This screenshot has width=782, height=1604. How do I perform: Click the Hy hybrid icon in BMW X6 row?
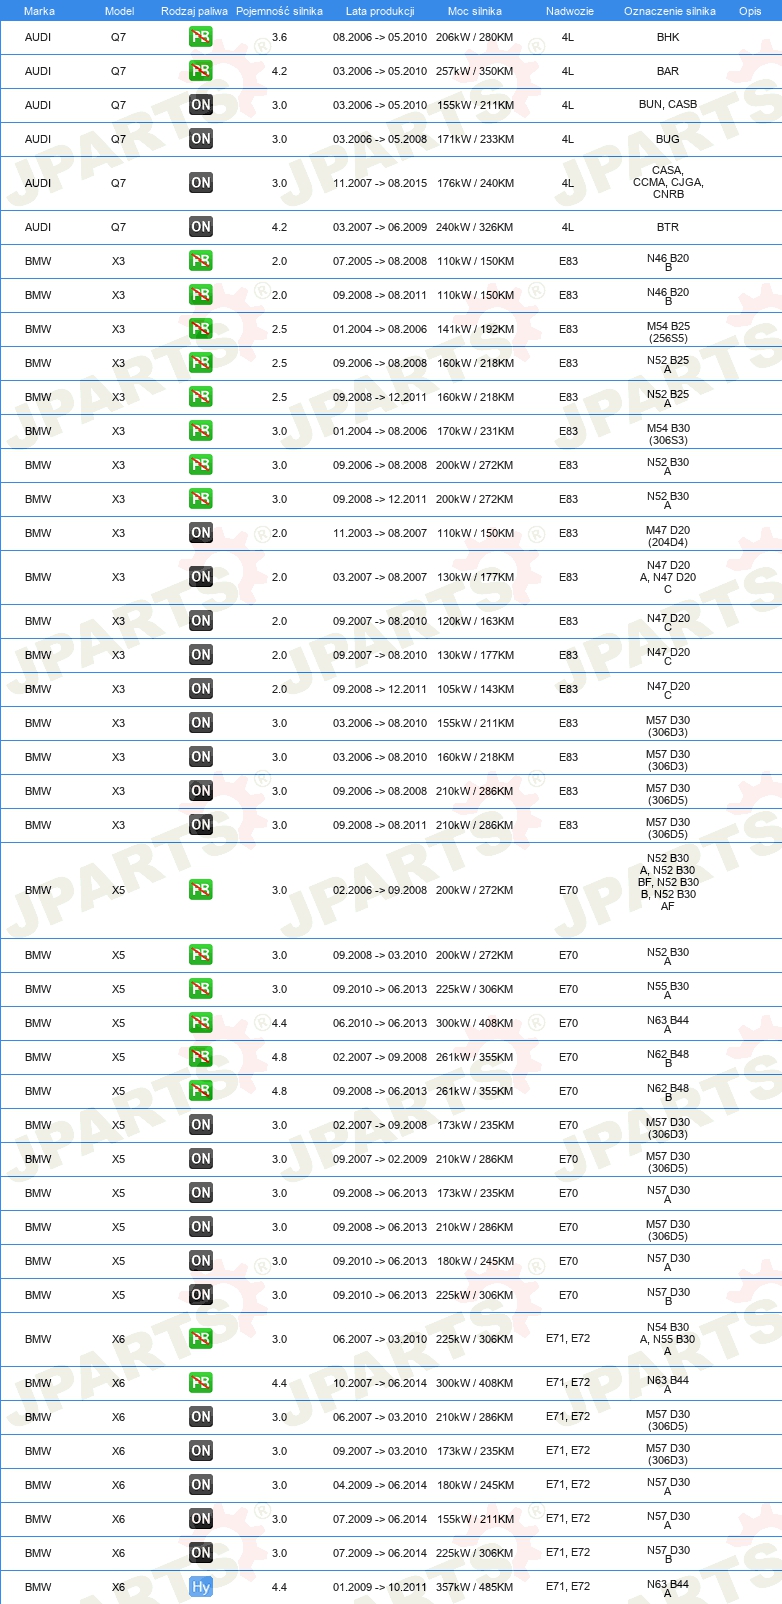[x=201, y=1587]
